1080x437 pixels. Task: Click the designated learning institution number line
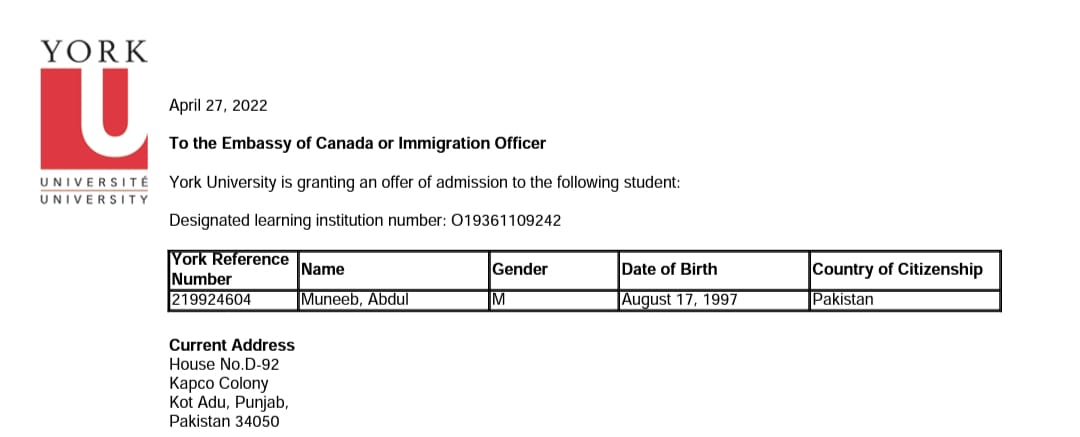(365, 220)
